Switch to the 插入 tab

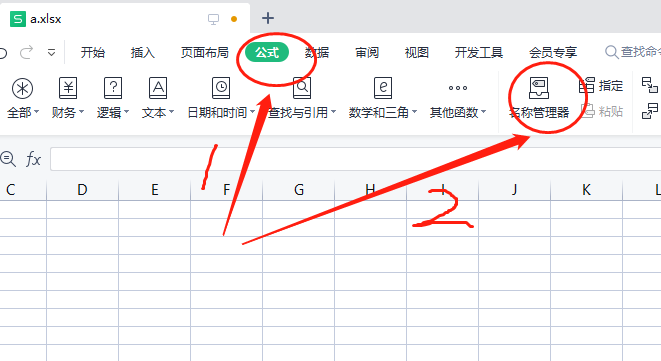click(142, 53)
